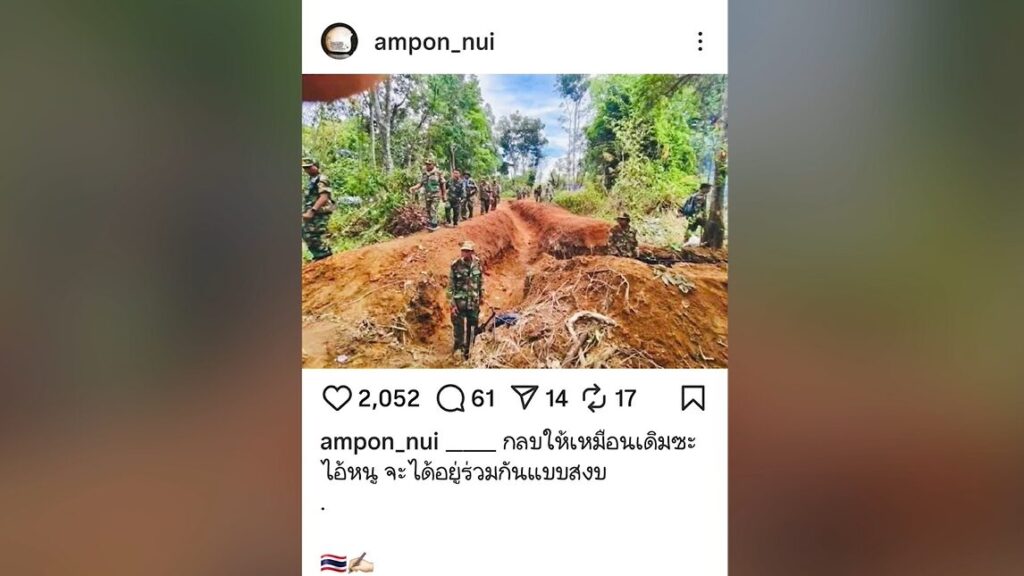This screenshot has height=576, width=1024.
Task: Save post with bookmark icon
Action: tap(693, 398)
